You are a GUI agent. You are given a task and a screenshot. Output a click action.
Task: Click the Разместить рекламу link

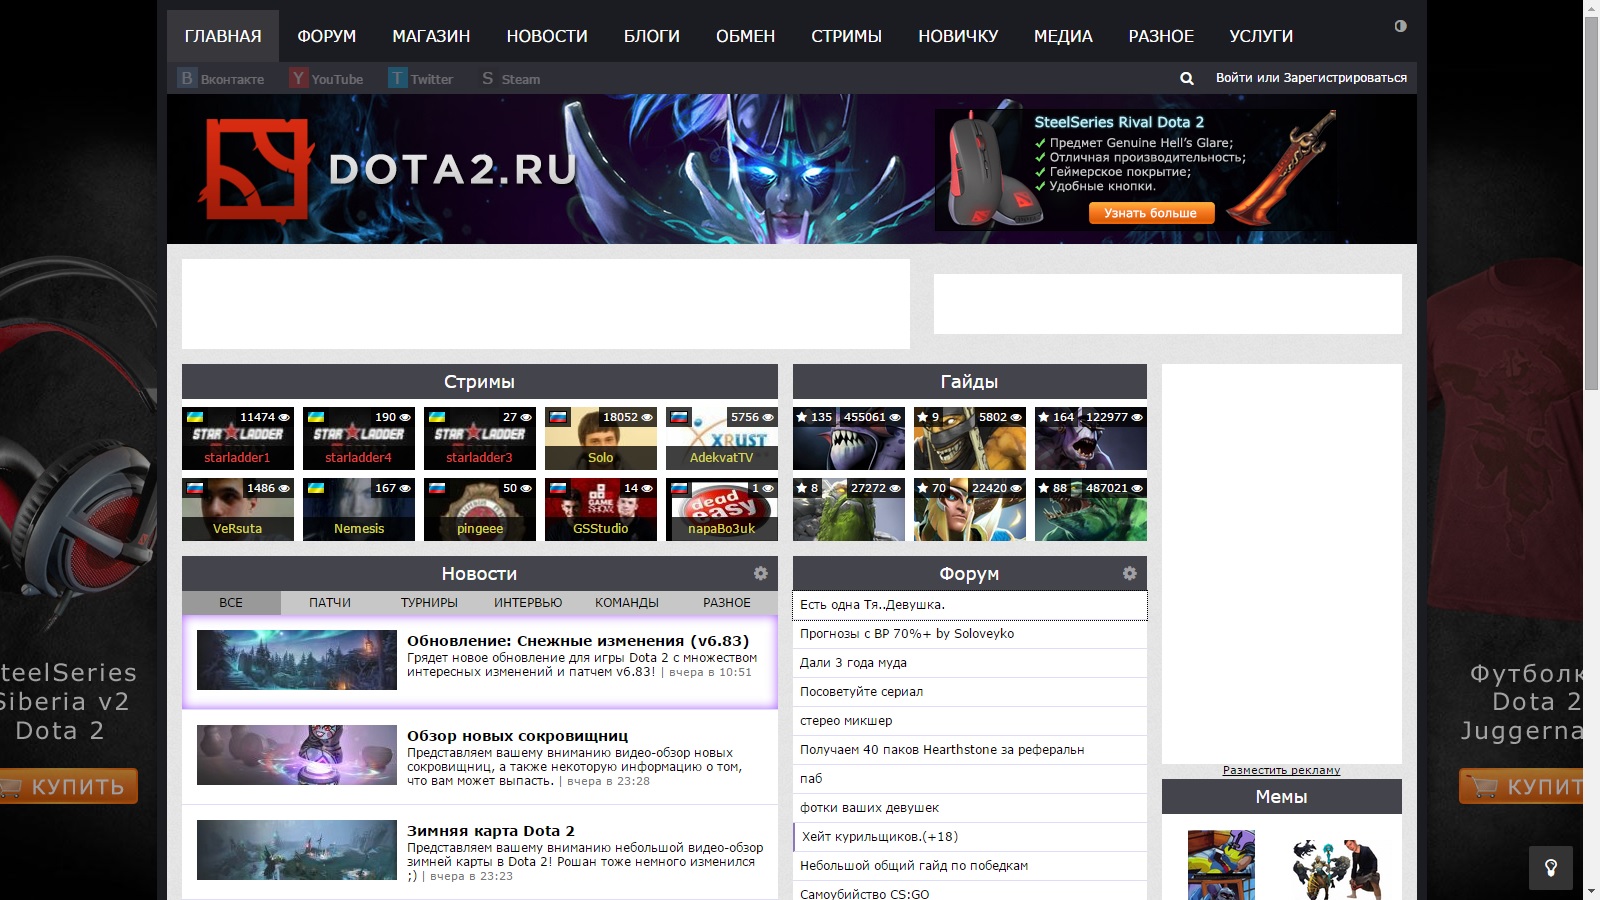1281,770
